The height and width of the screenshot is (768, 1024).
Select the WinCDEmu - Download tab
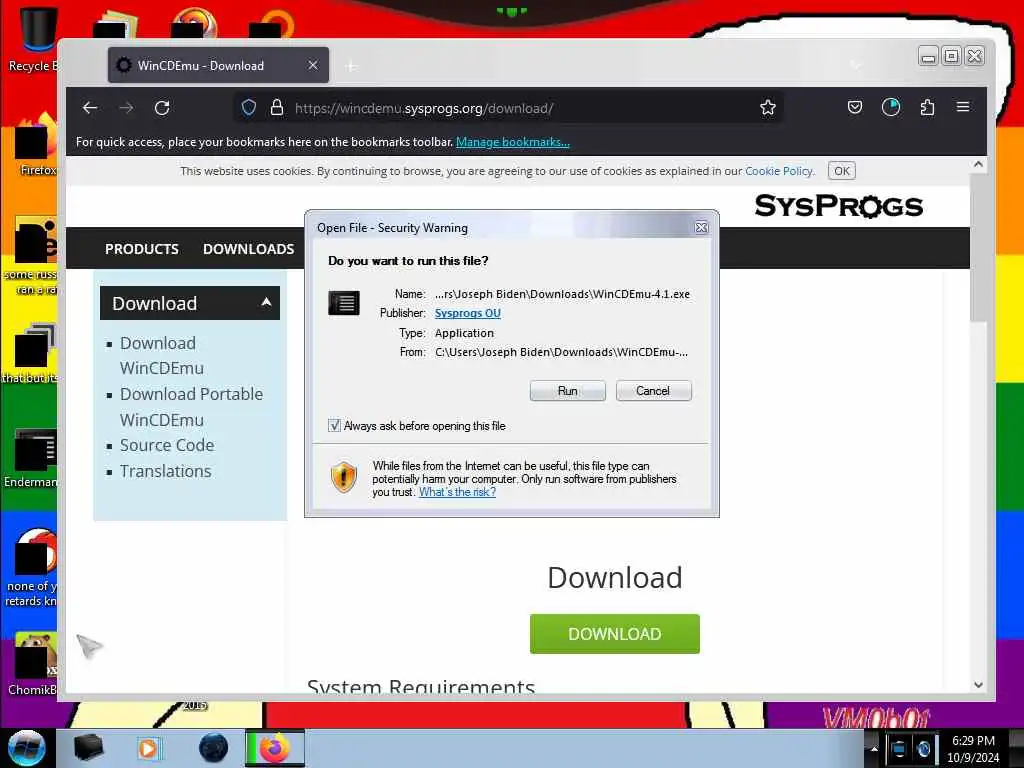point(218,65)
